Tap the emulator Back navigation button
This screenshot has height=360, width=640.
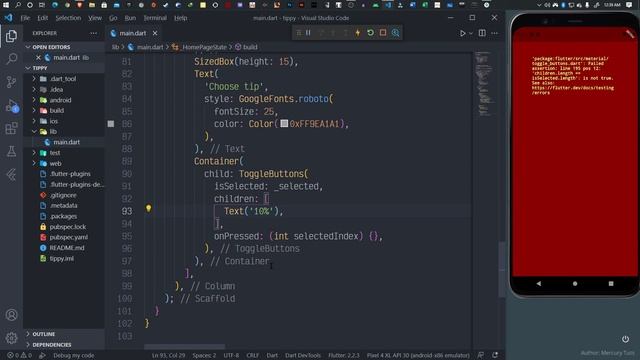point(539,283)
